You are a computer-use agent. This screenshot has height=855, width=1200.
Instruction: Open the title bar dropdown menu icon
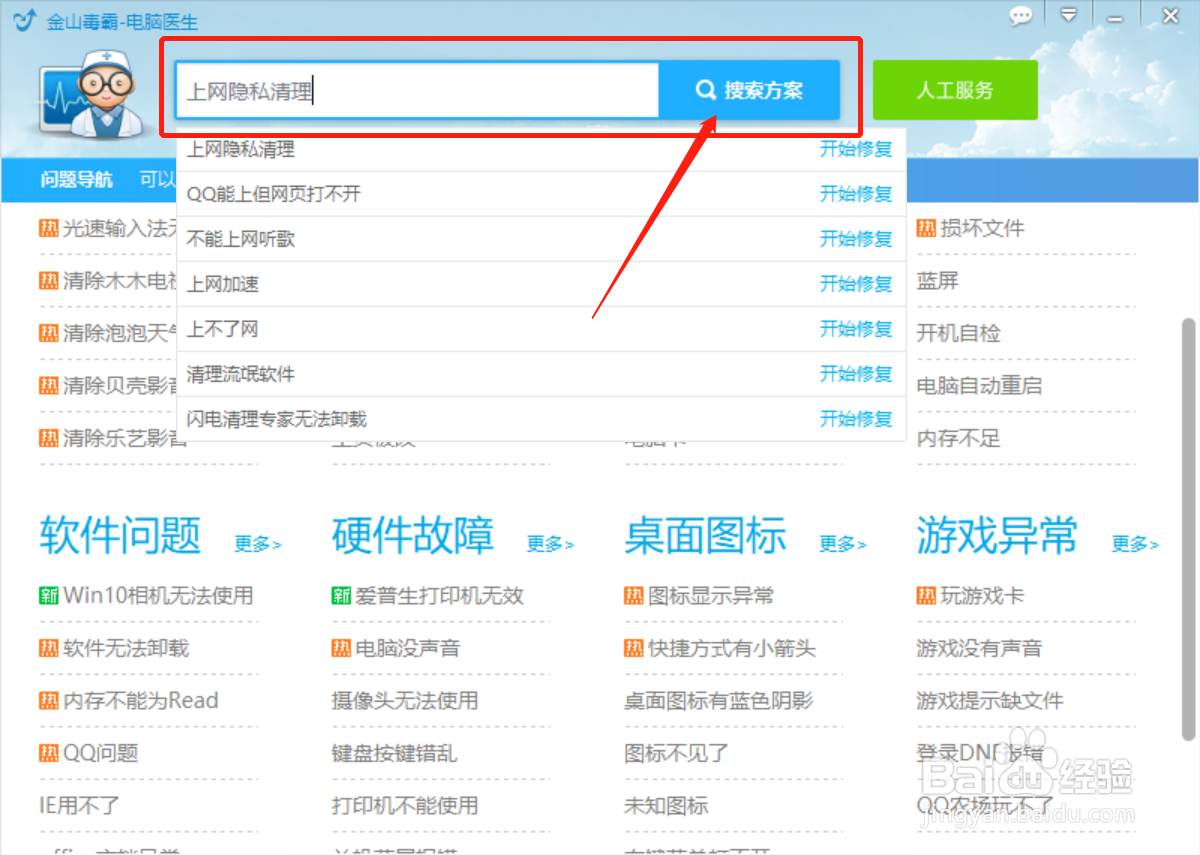tap(1069, 16)
